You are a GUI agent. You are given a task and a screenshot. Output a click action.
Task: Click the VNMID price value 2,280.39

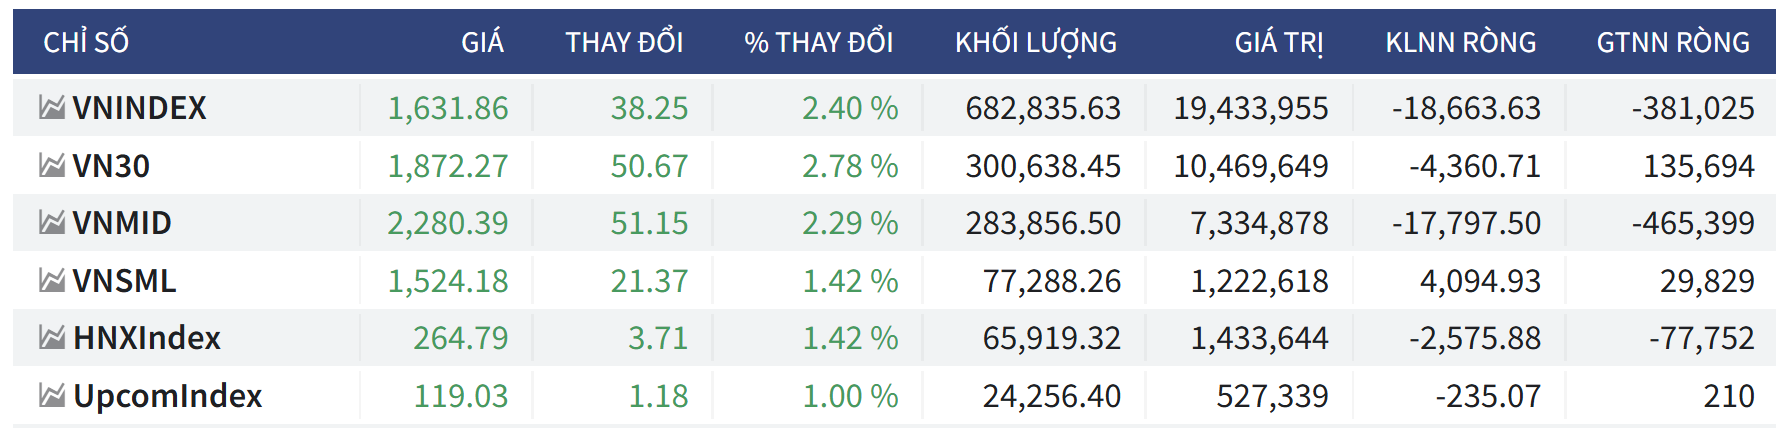click(448, 223)
